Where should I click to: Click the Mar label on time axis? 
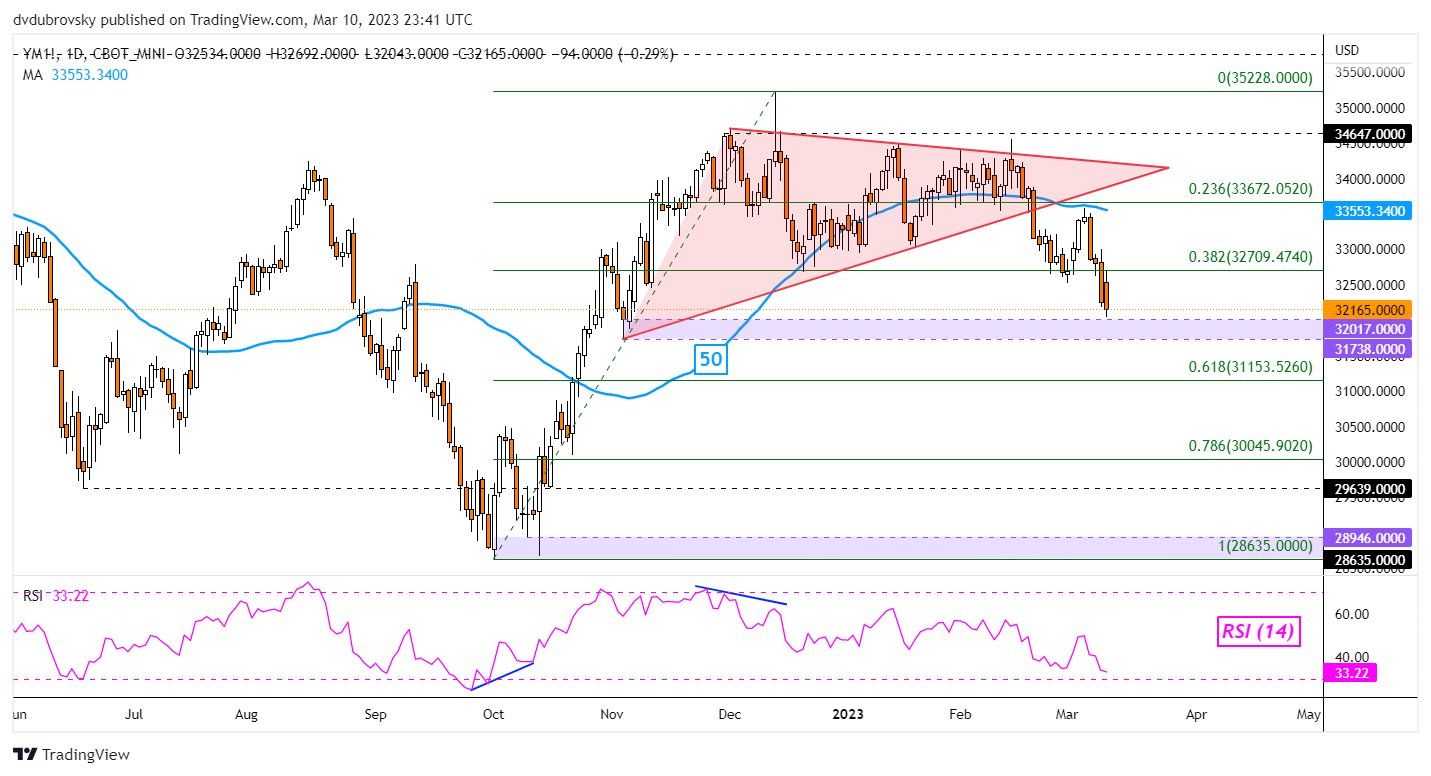click(1066, 714)
